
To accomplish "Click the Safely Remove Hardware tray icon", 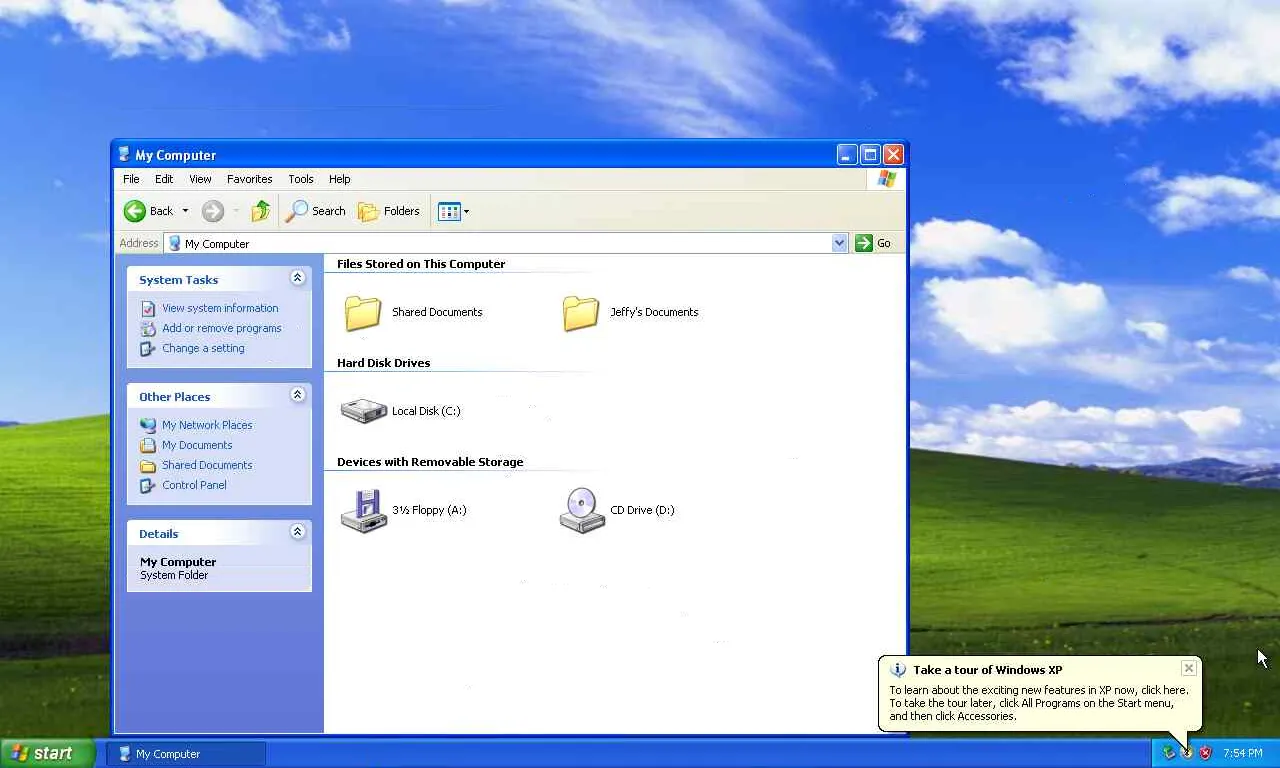I will [x=1168, y=753].
